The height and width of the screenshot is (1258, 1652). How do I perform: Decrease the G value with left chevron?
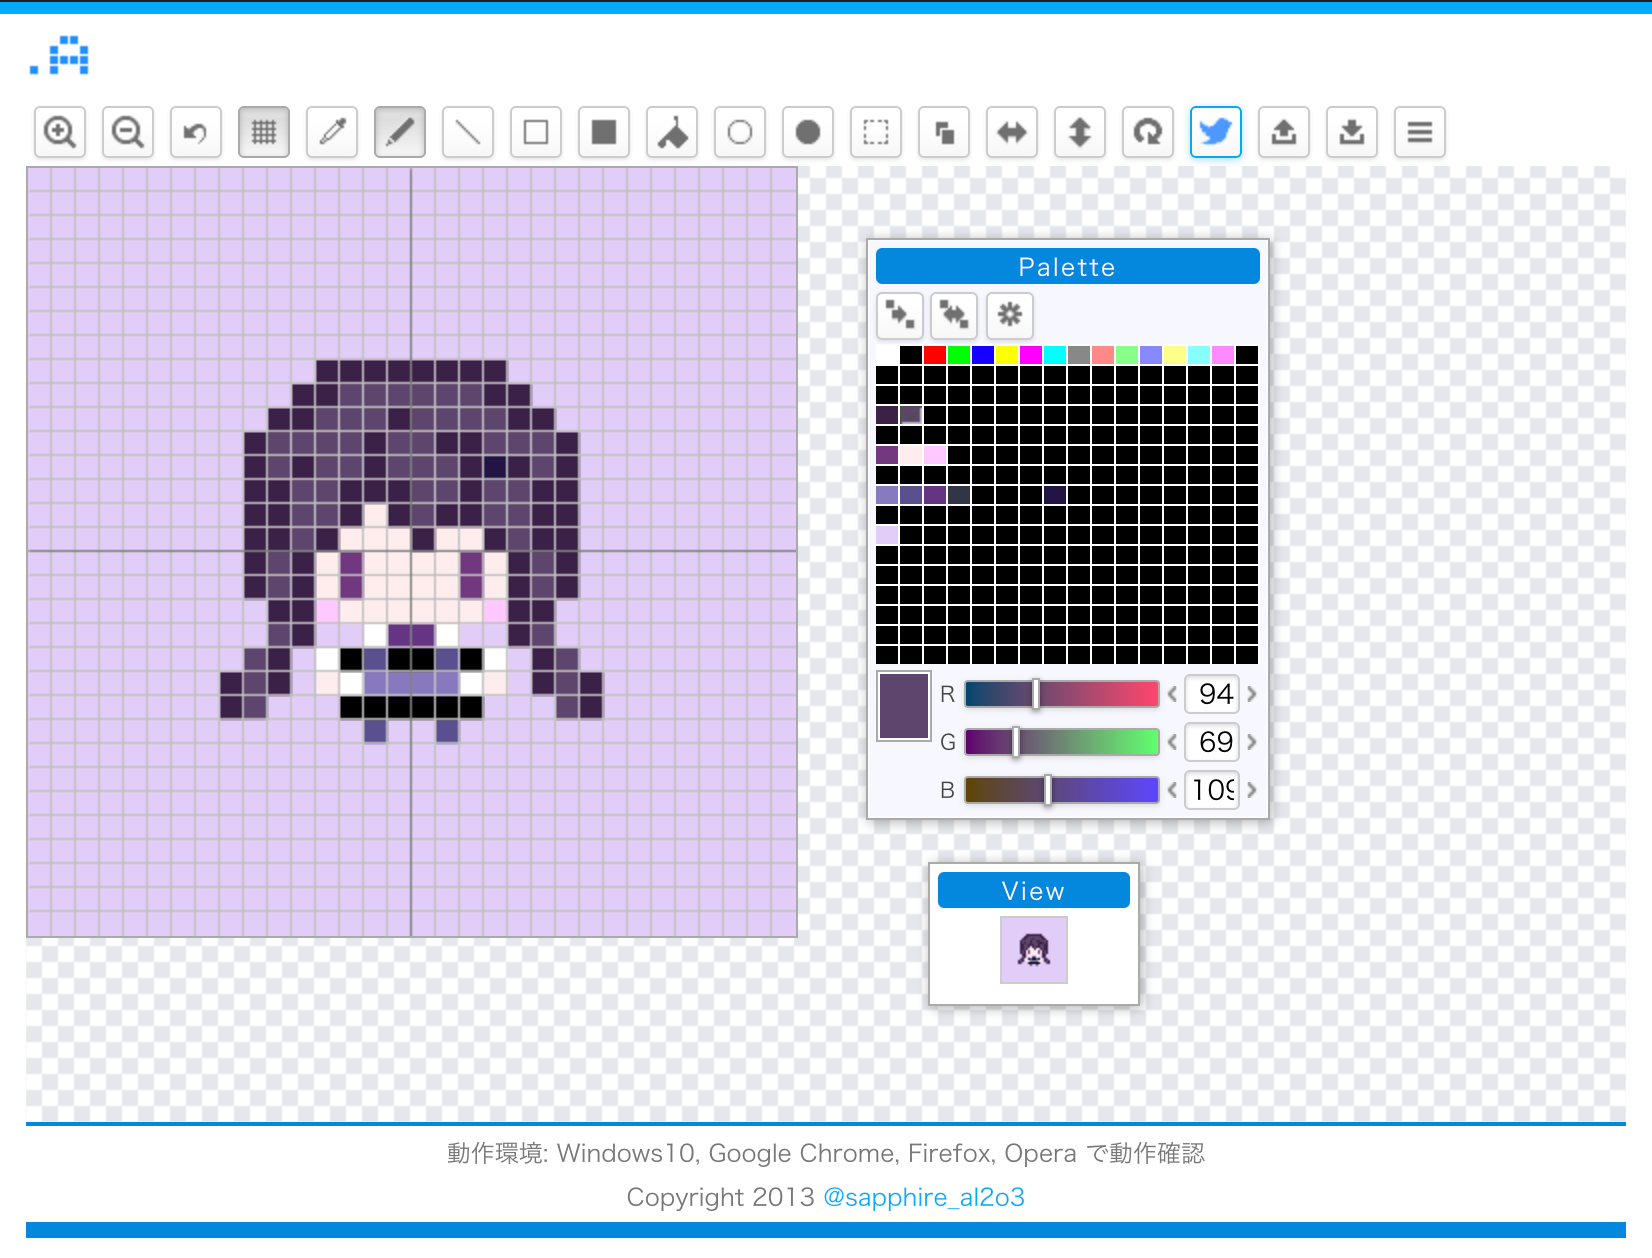point(1172,742)
